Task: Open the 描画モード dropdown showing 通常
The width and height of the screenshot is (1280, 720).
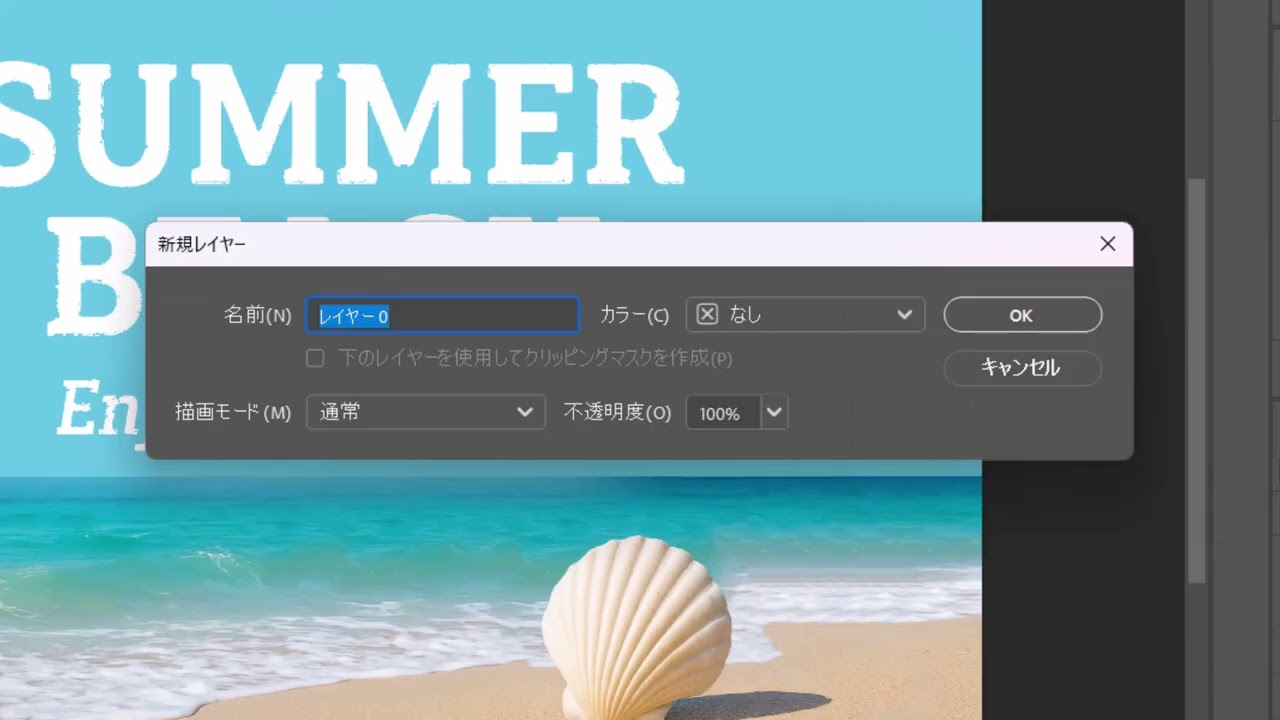Action: point(426,412)
